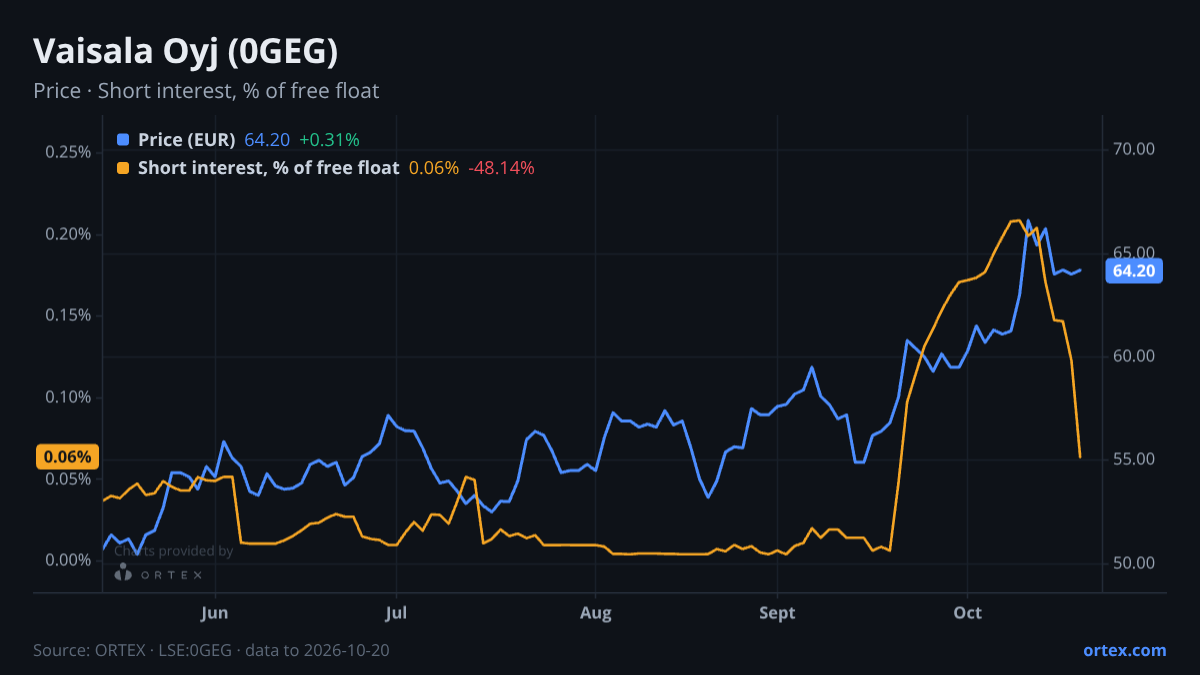1200x675 pixels.
Task: Click the Jun x-axis label
Action: pyautogui.click(x=215, y=612)
